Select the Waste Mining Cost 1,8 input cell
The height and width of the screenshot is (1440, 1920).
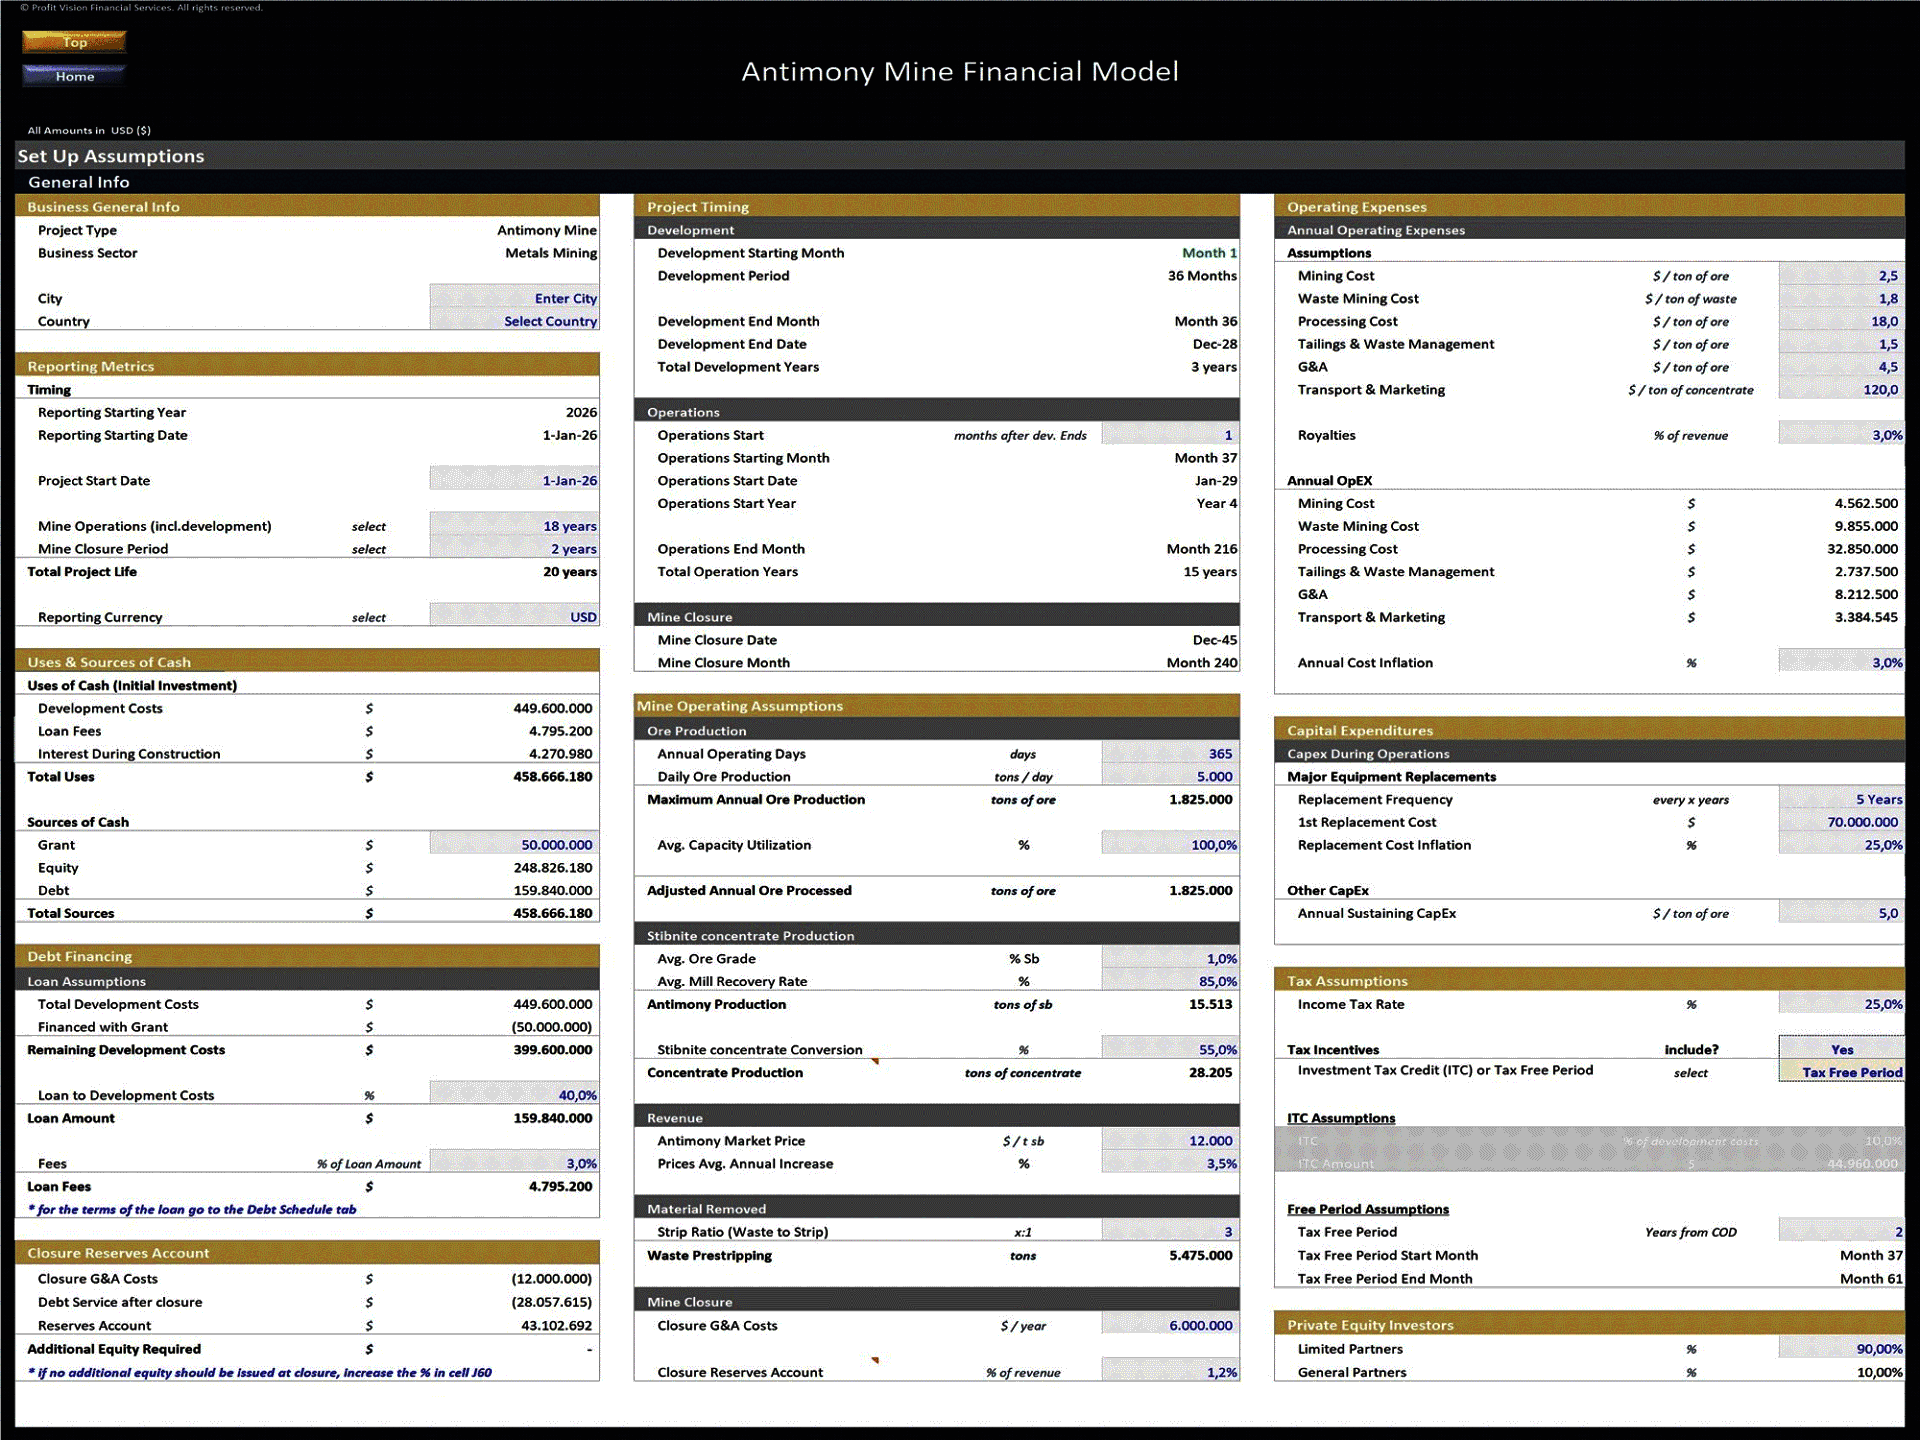point(1841,298)
